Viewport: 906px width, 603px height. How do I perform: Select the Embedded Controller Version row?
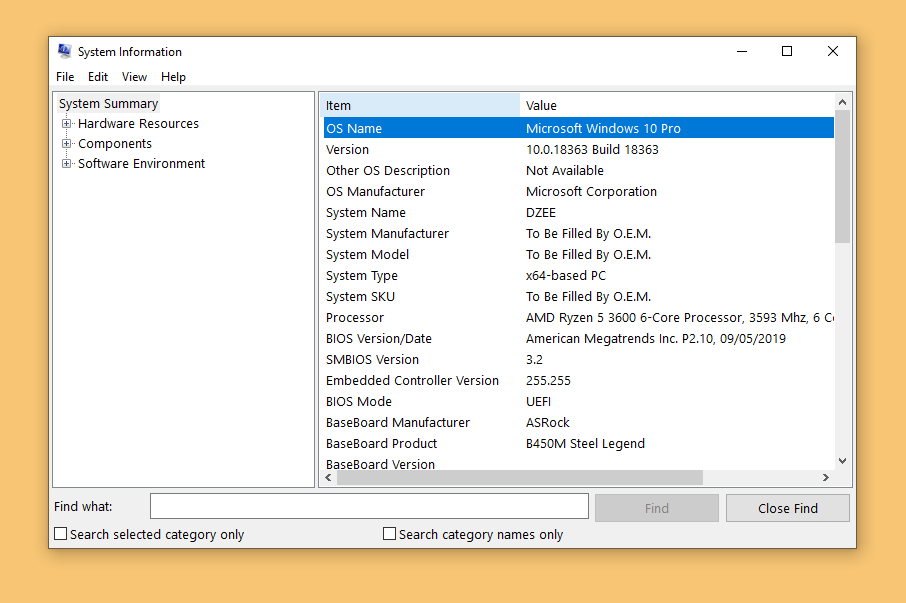coord(578,381)
